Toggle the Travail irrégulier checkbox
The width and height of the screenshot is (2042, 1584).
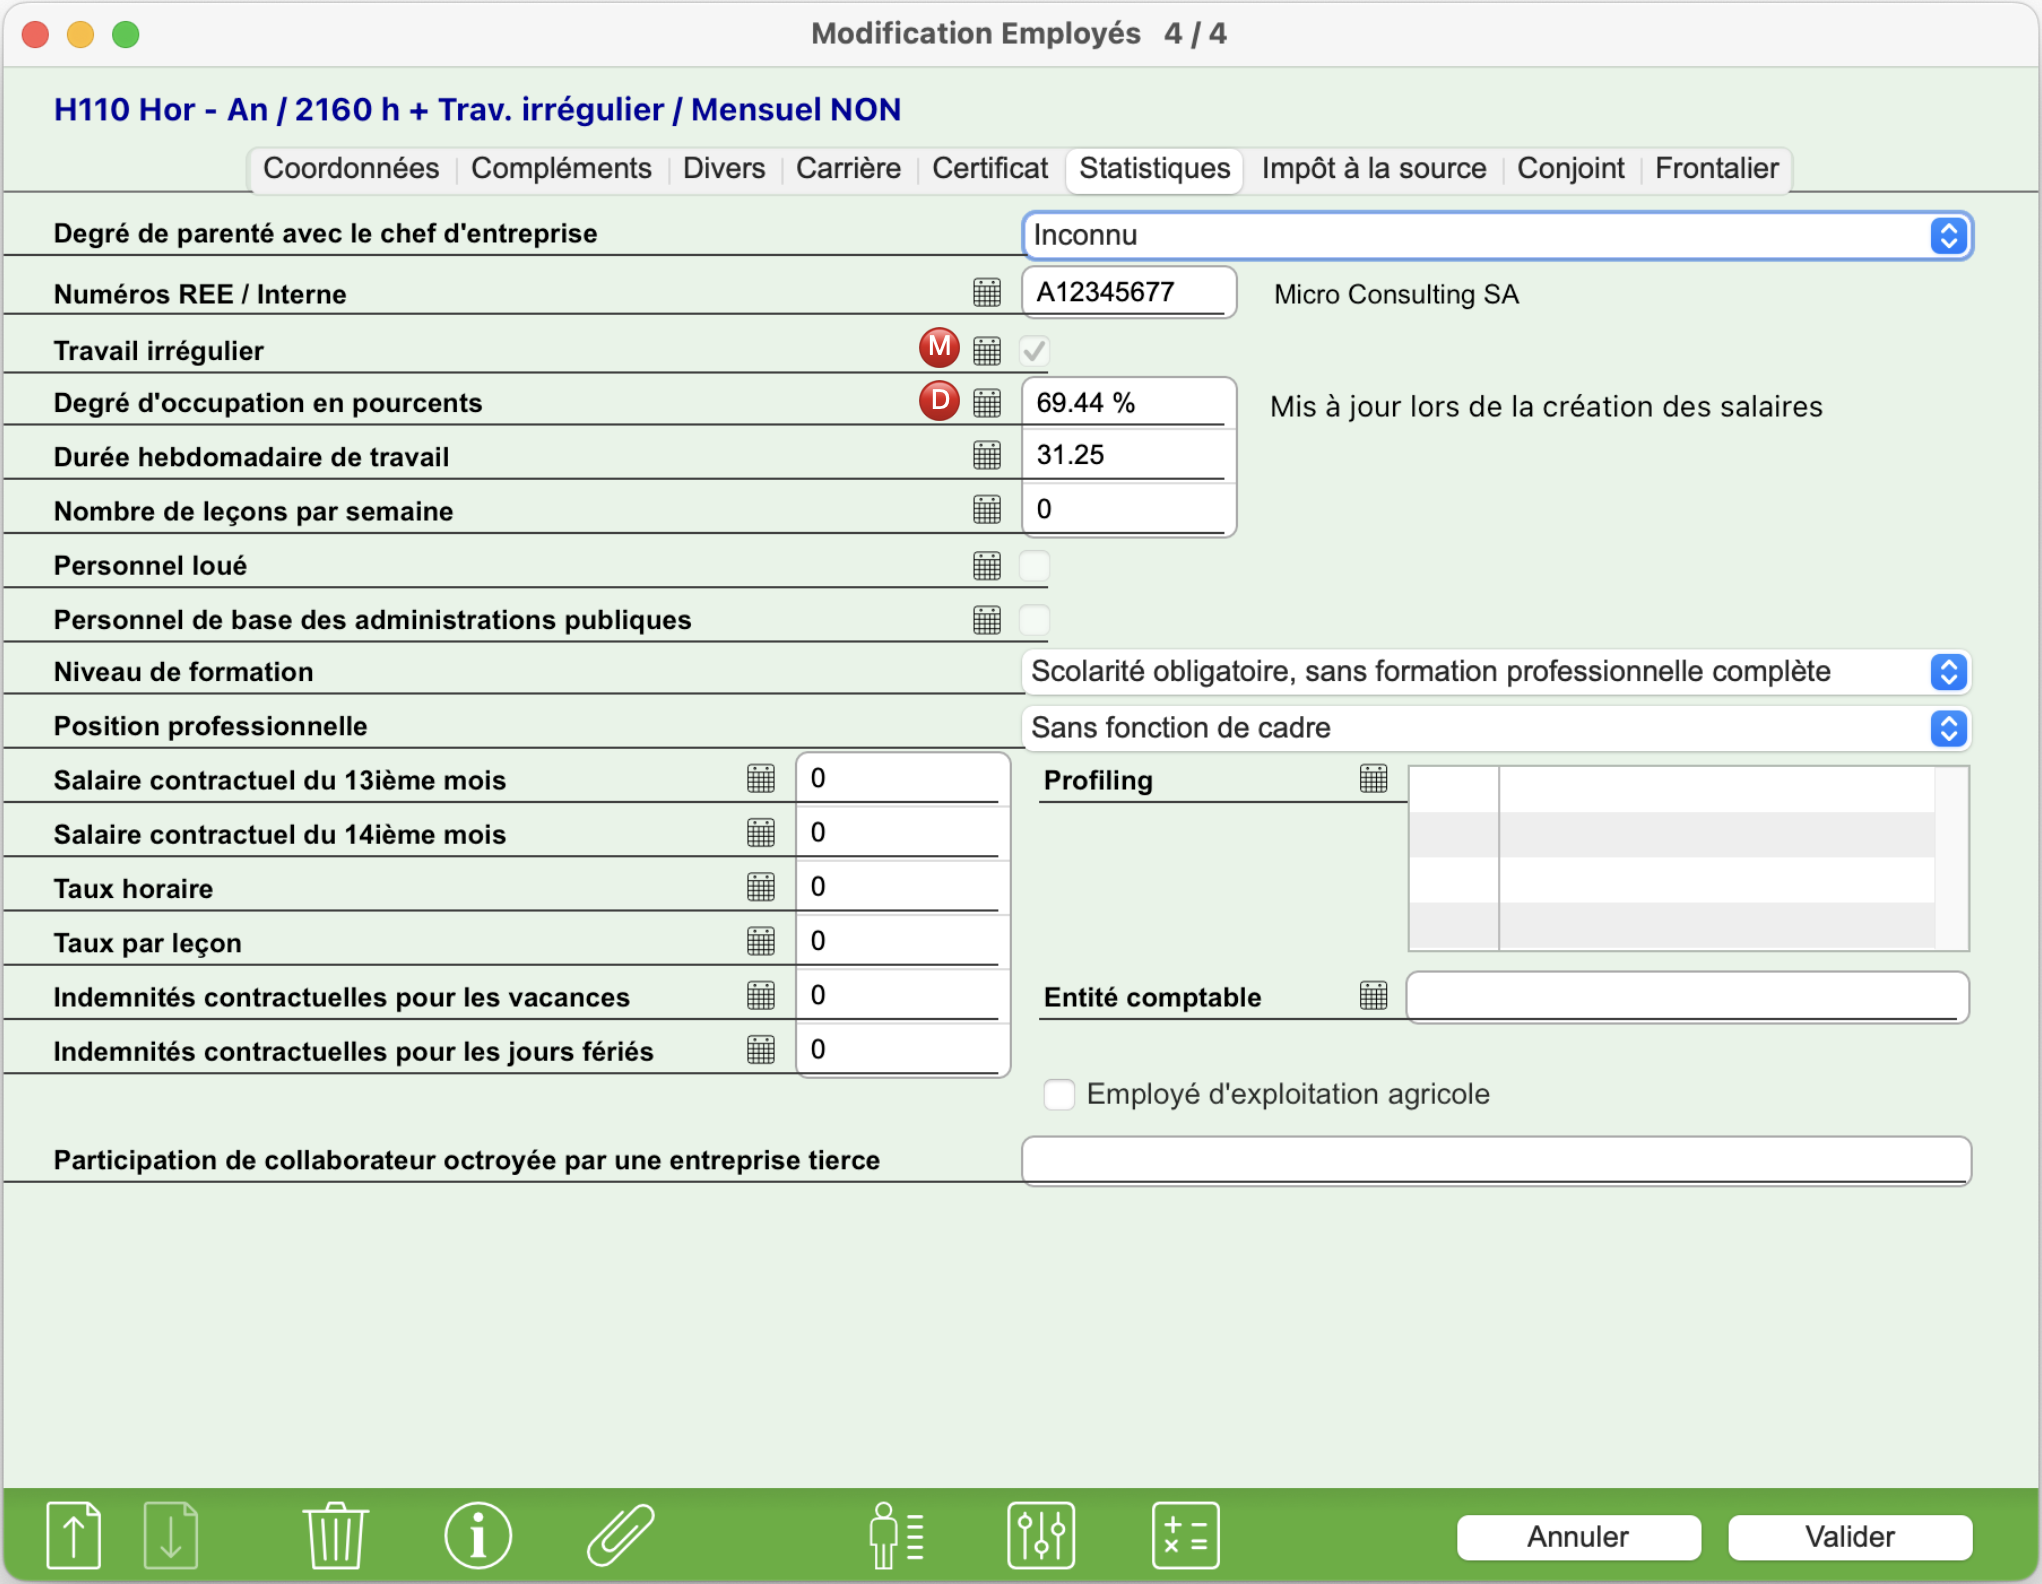pos(1035,351)
